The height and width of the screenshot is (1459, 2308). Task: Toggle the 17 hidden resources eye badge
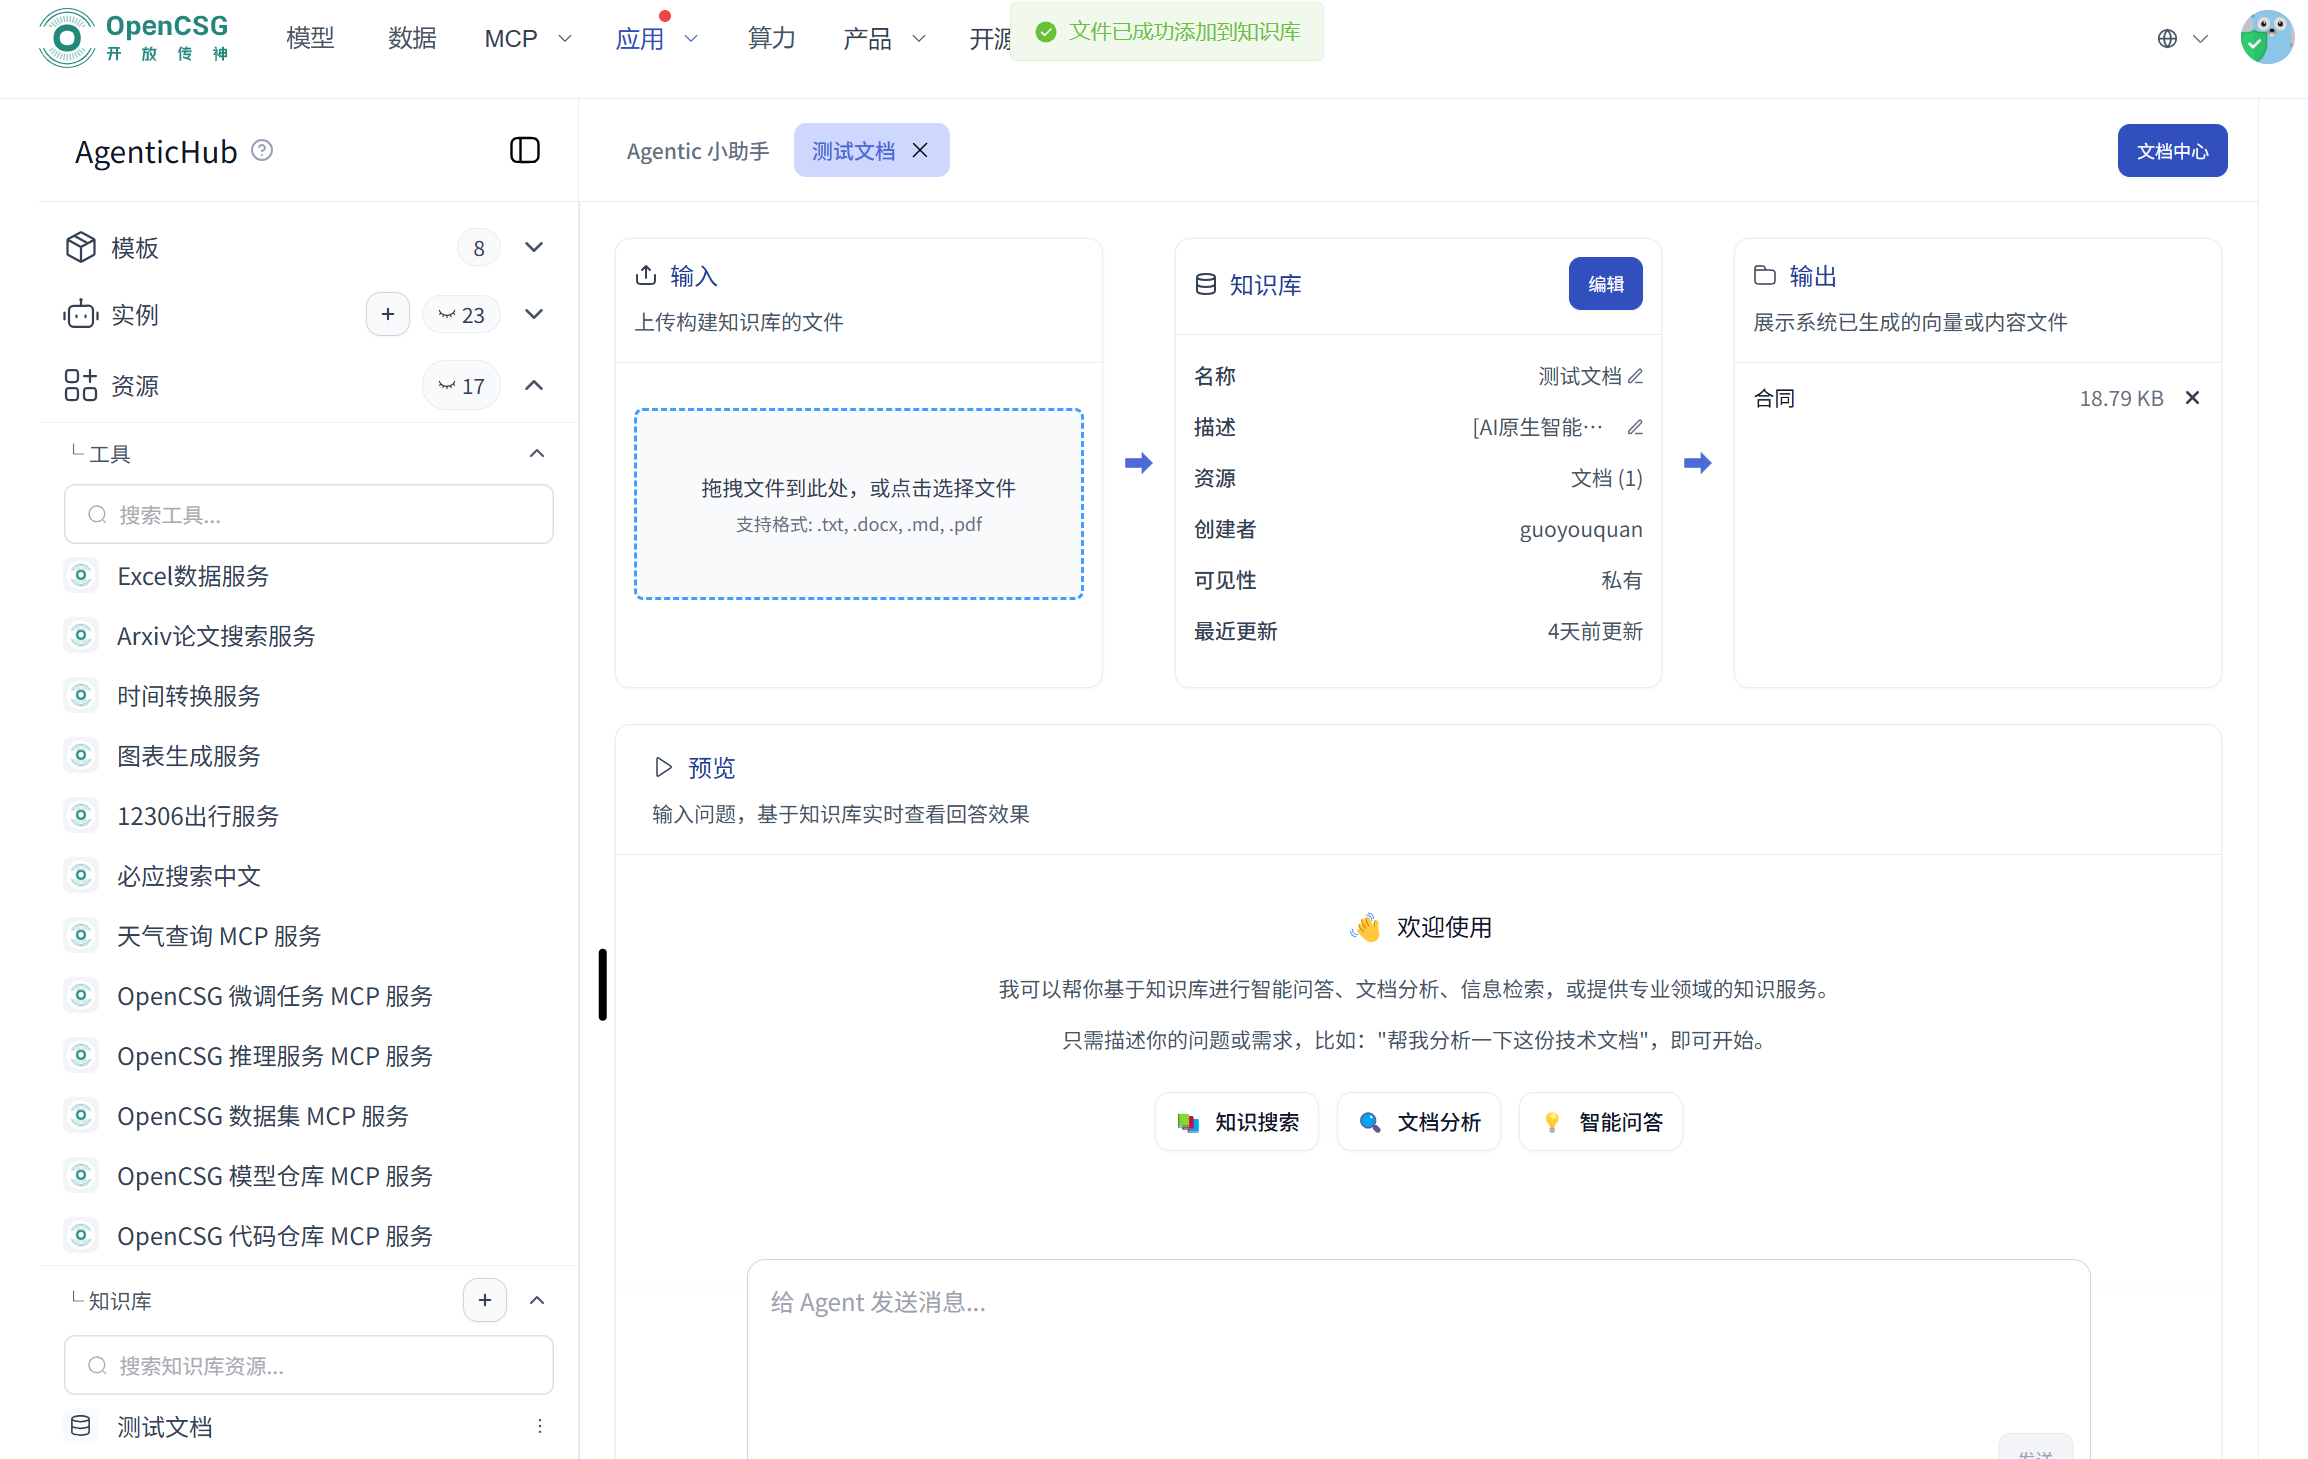pyautogui.click(x=461, y=386)
